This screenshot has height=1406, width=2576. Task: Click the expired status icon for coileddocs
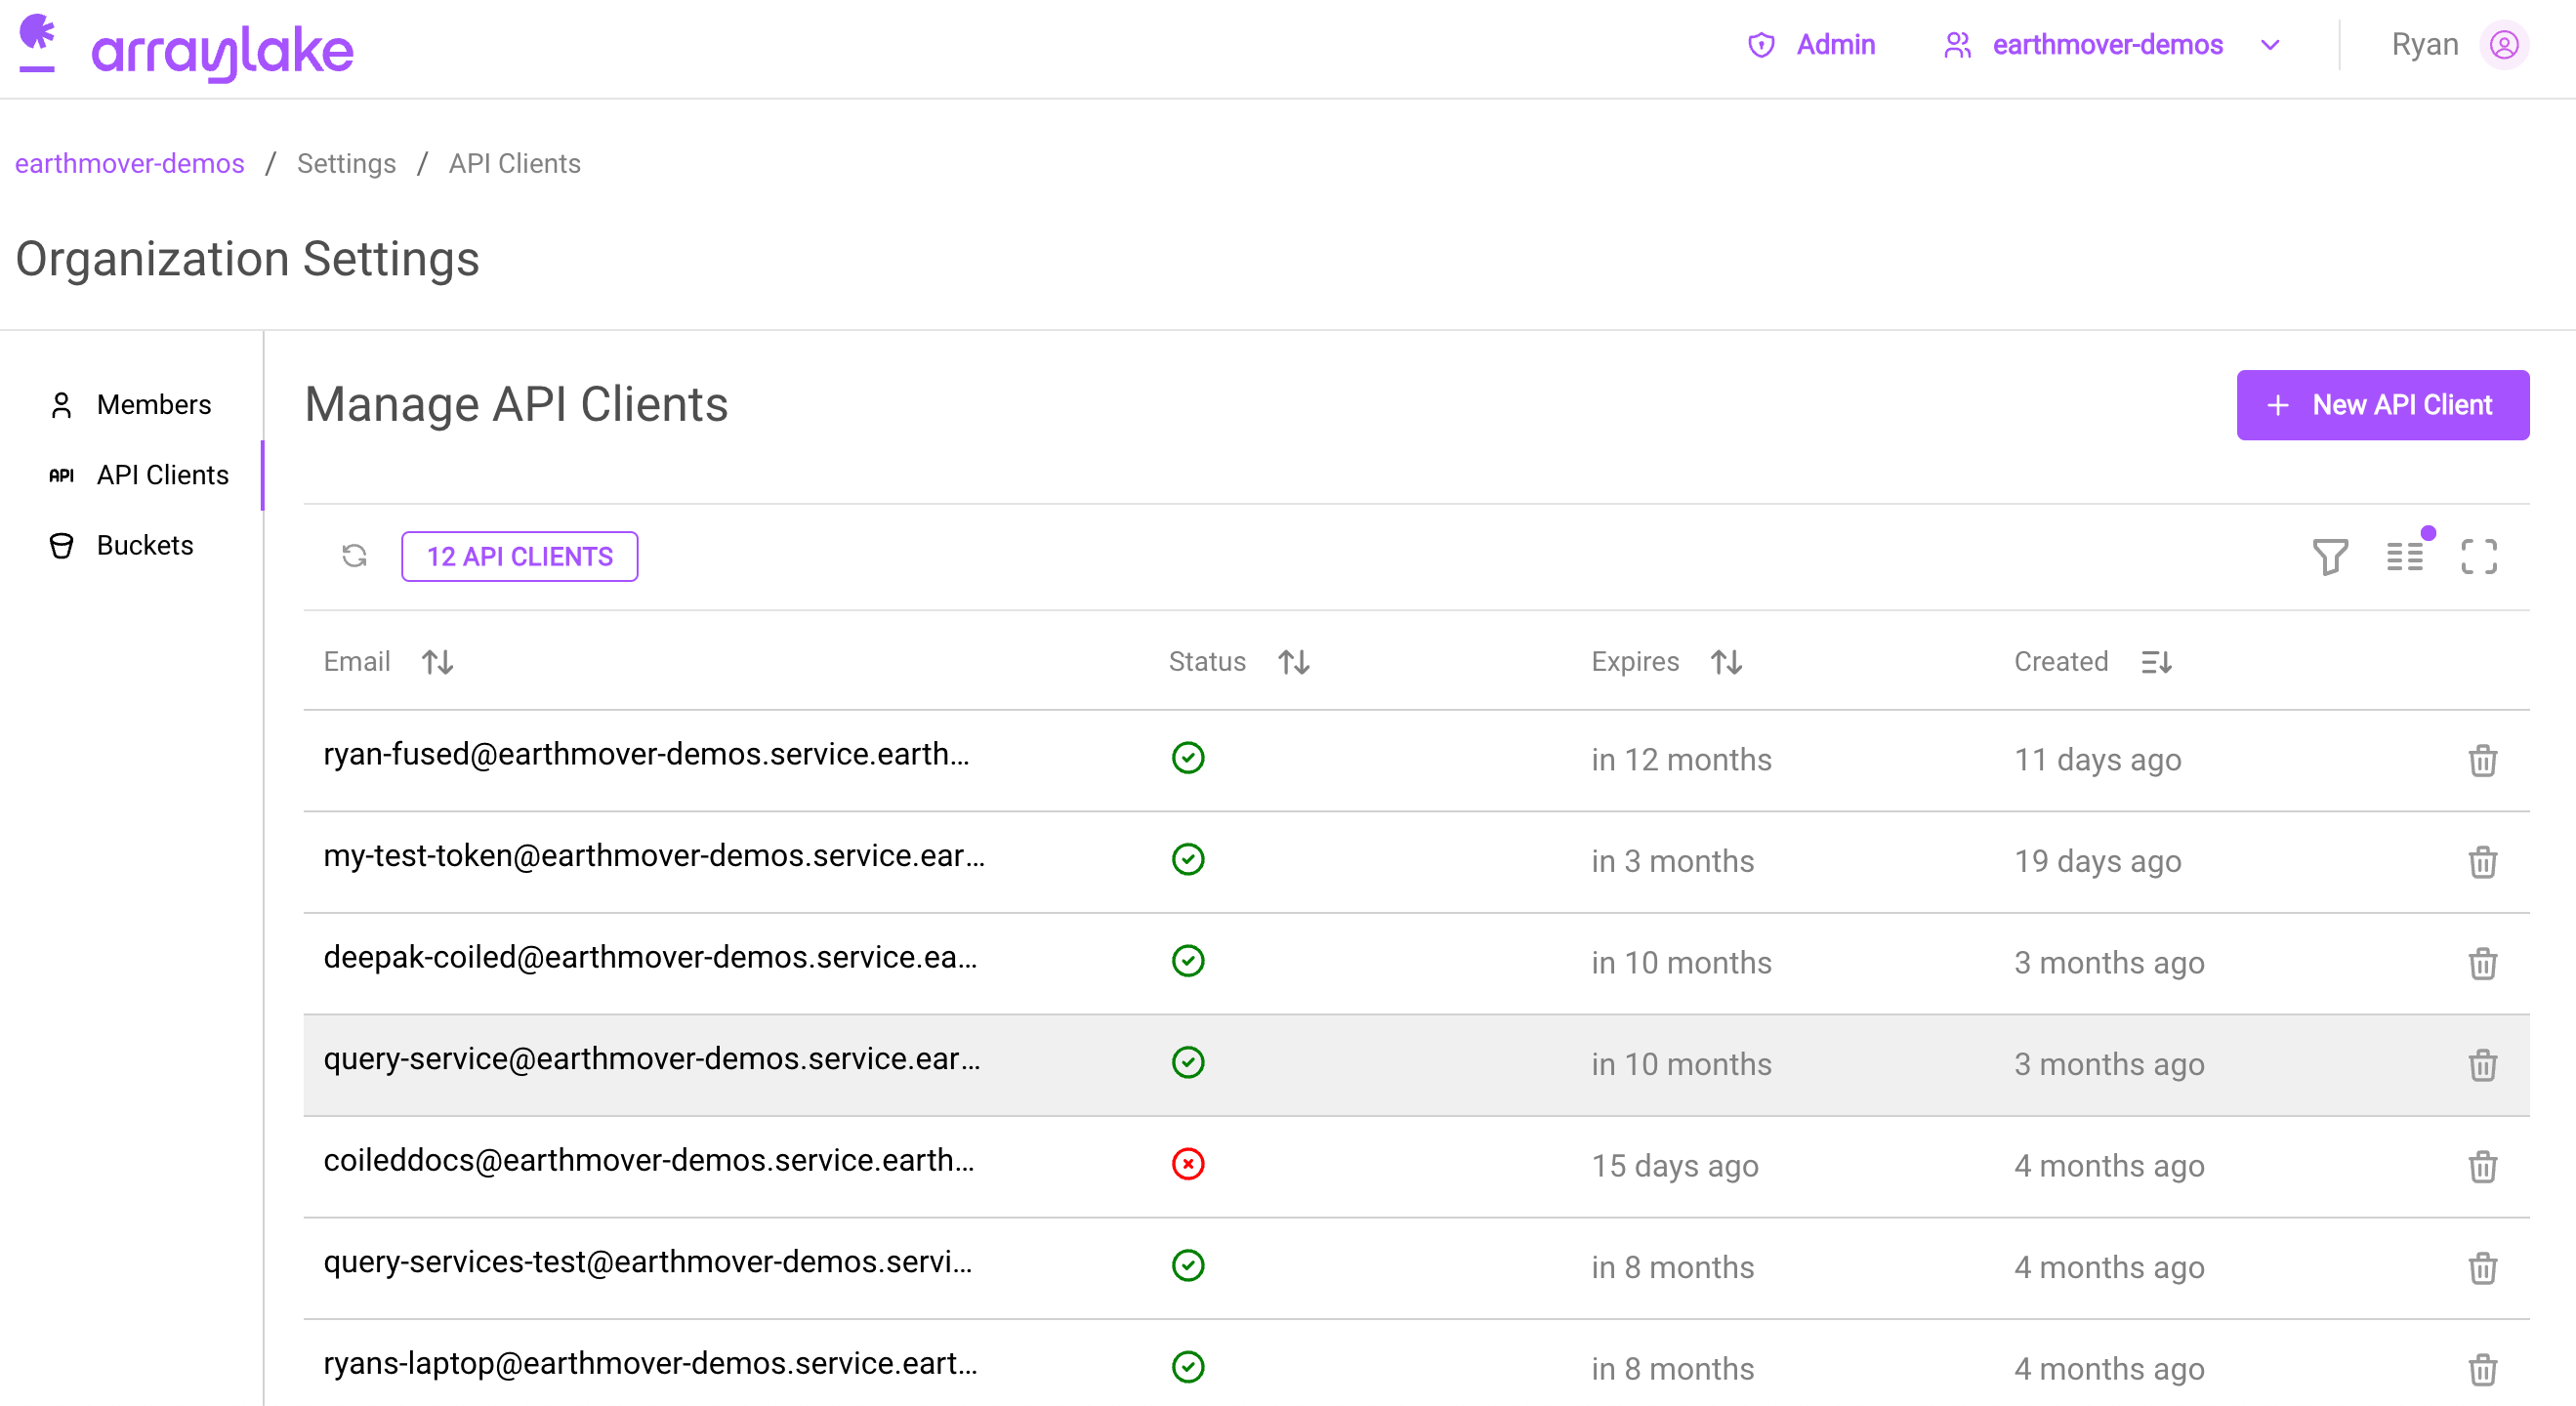click(x=1188, y=1164)
